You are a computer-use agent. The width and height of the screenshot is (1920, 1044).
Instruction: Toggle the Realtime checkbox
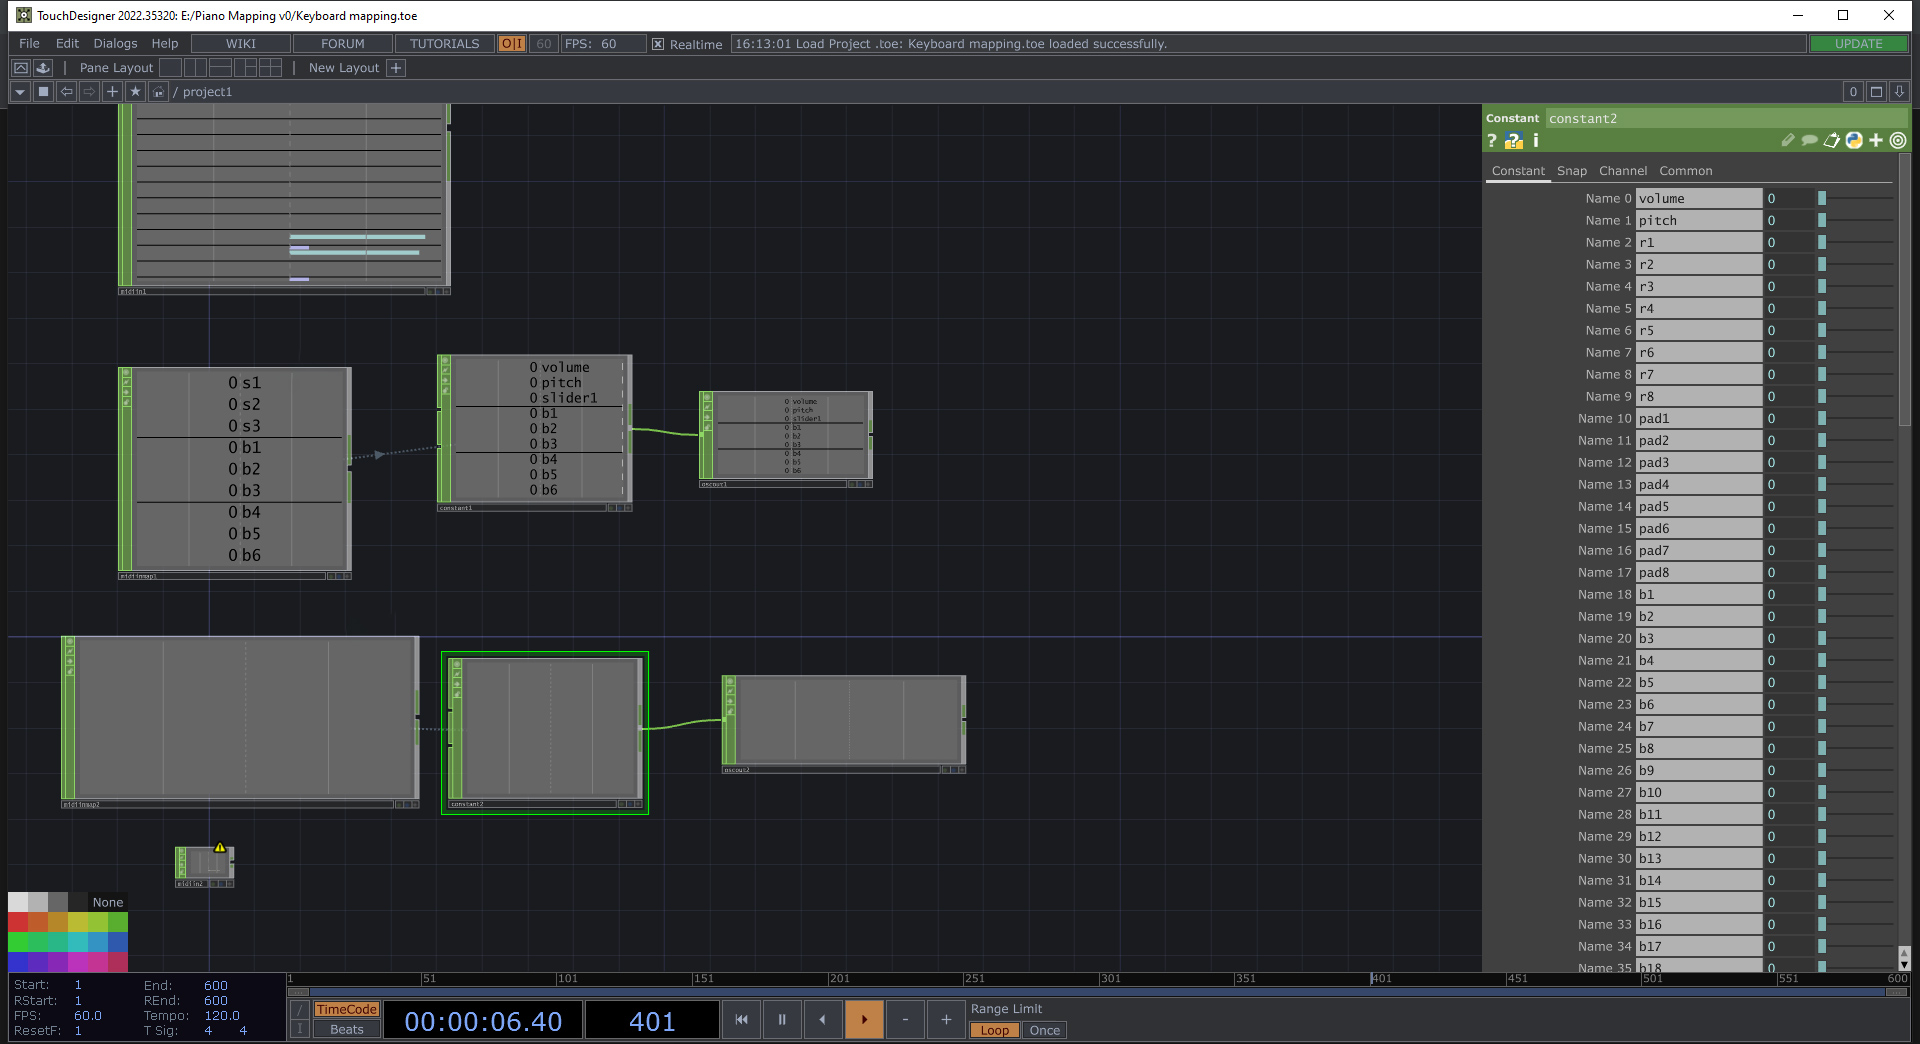(658, 44)
